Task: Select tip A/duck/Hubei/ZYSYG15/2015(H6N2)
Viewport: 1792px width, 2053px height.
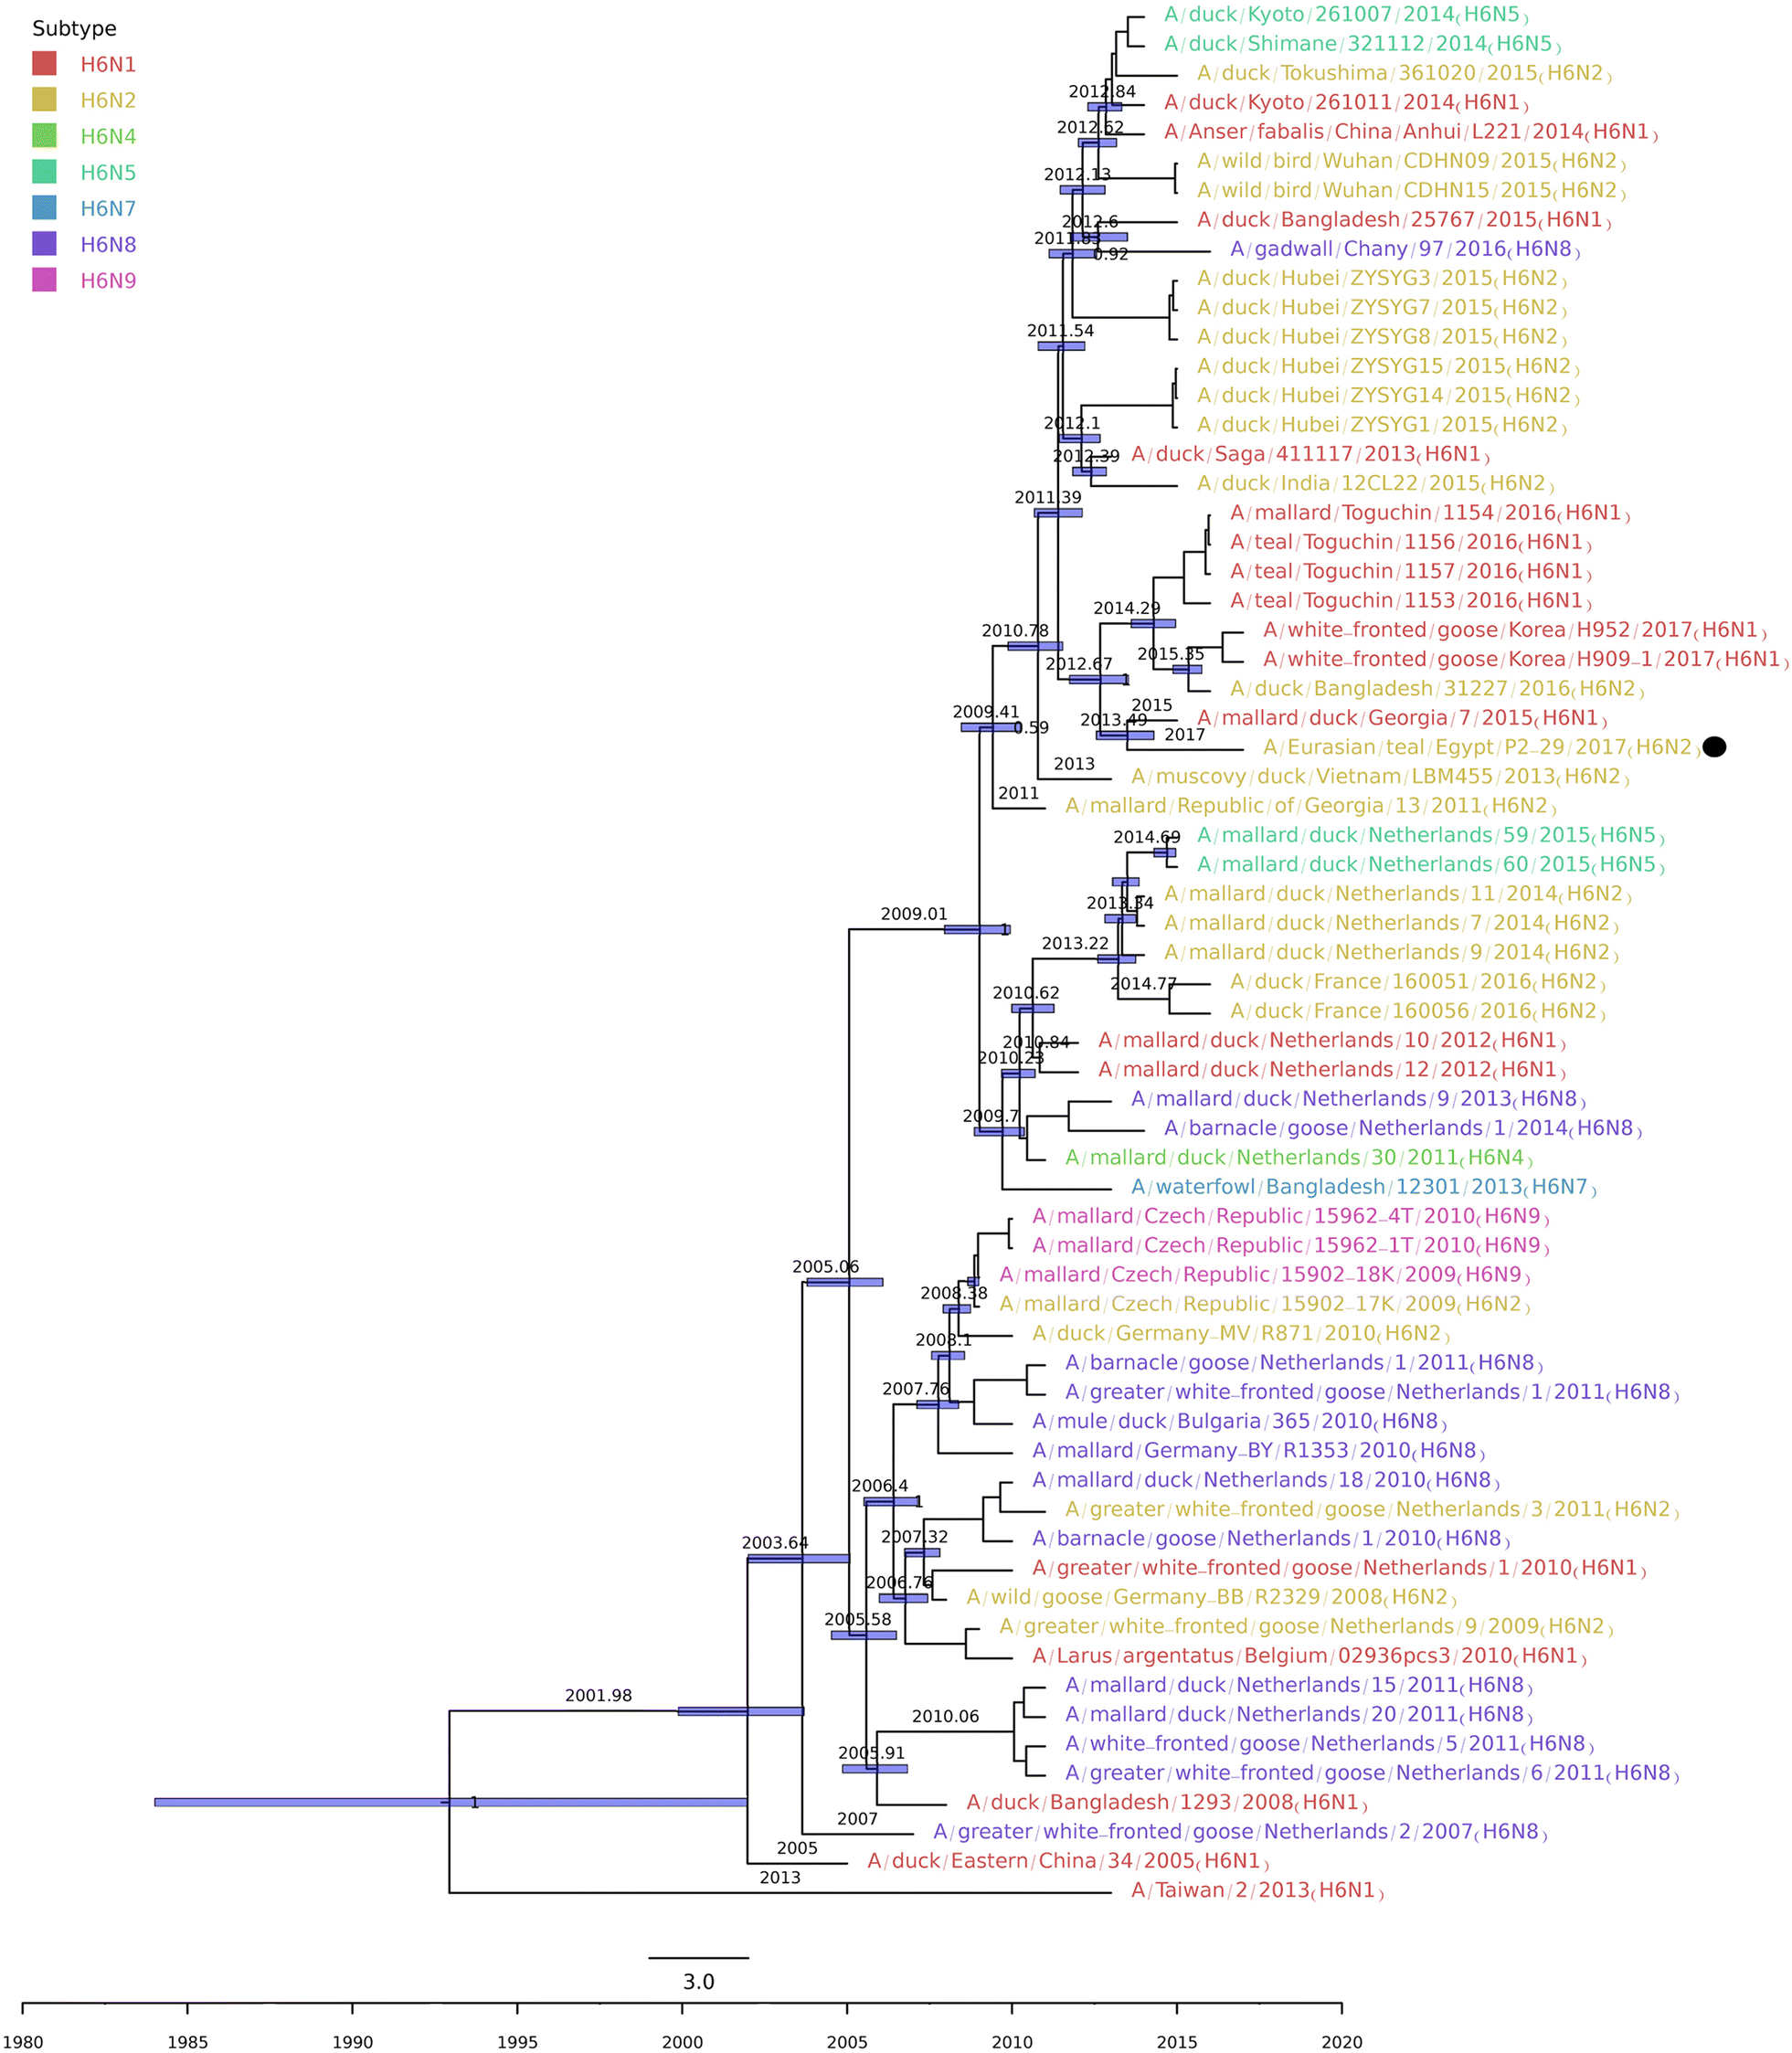Action: point(1388,367)
